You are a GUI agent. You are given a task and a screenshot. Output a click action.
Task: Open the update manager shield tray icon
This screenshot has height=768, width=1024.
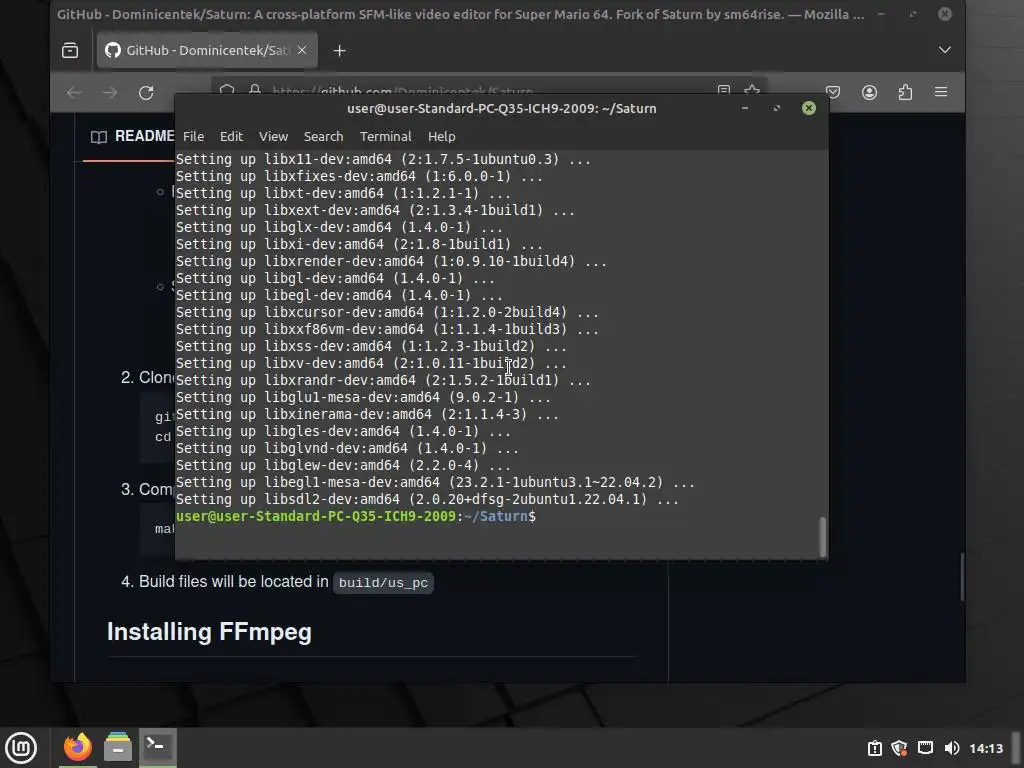899,748
